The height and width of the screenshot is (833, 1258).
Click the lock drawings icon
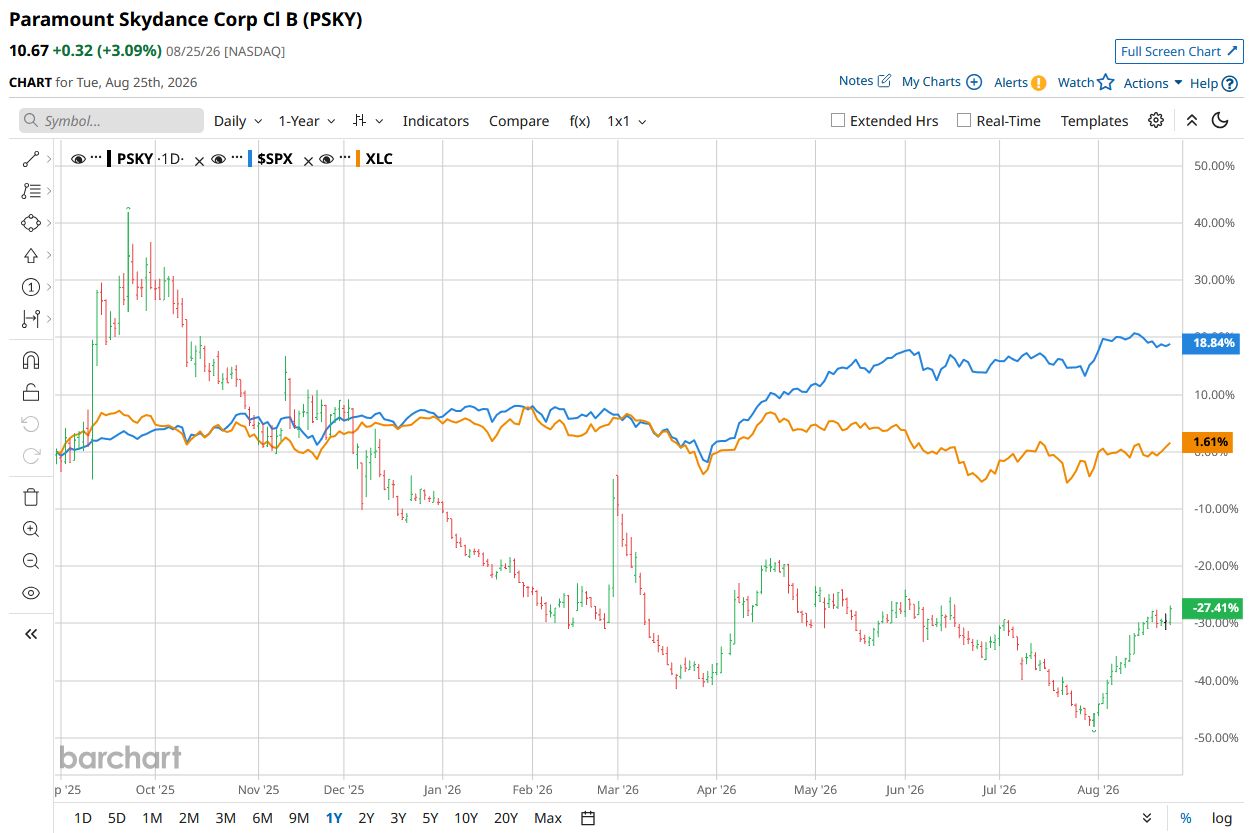pos(30,392)
